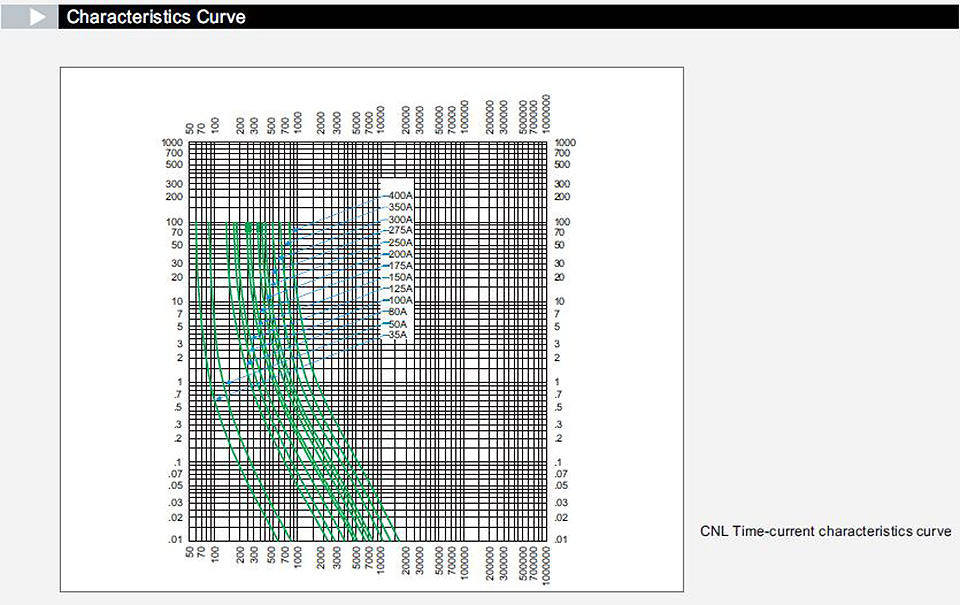Select the 350A curve label
The width and height of the screenshot is (960, 605).
[401, 207]
